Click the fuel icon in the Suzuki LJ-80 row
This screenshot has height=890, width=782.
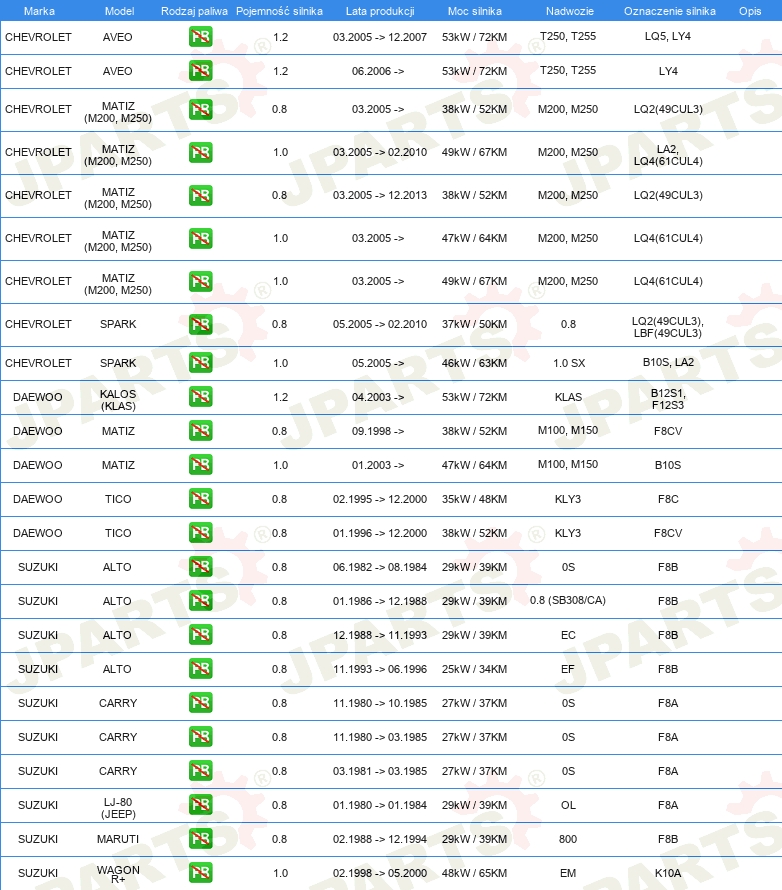coord(200,805)
